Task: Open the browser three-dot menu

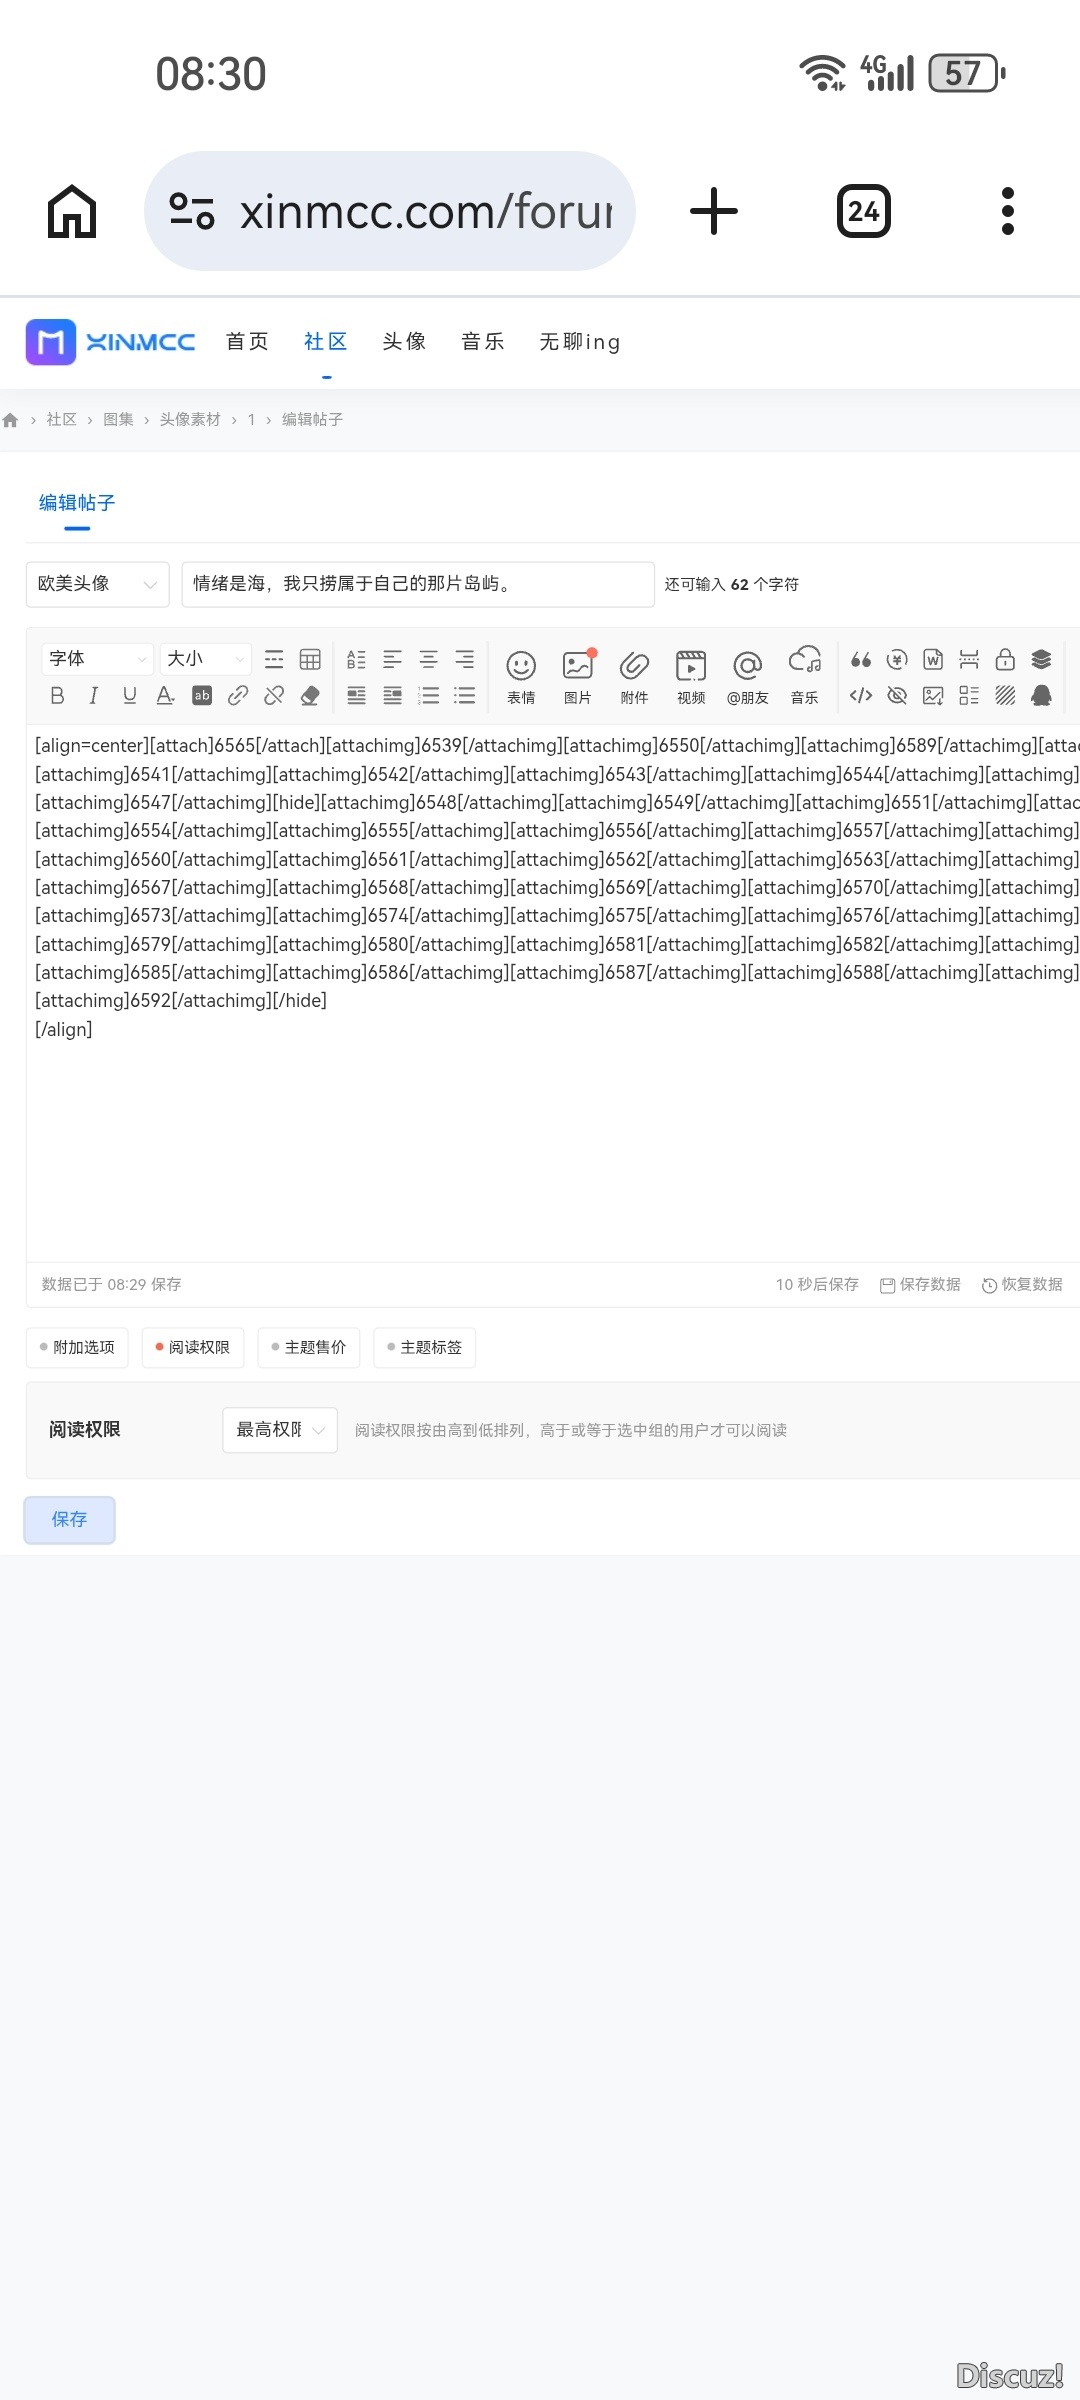Action: point(1008,211)
